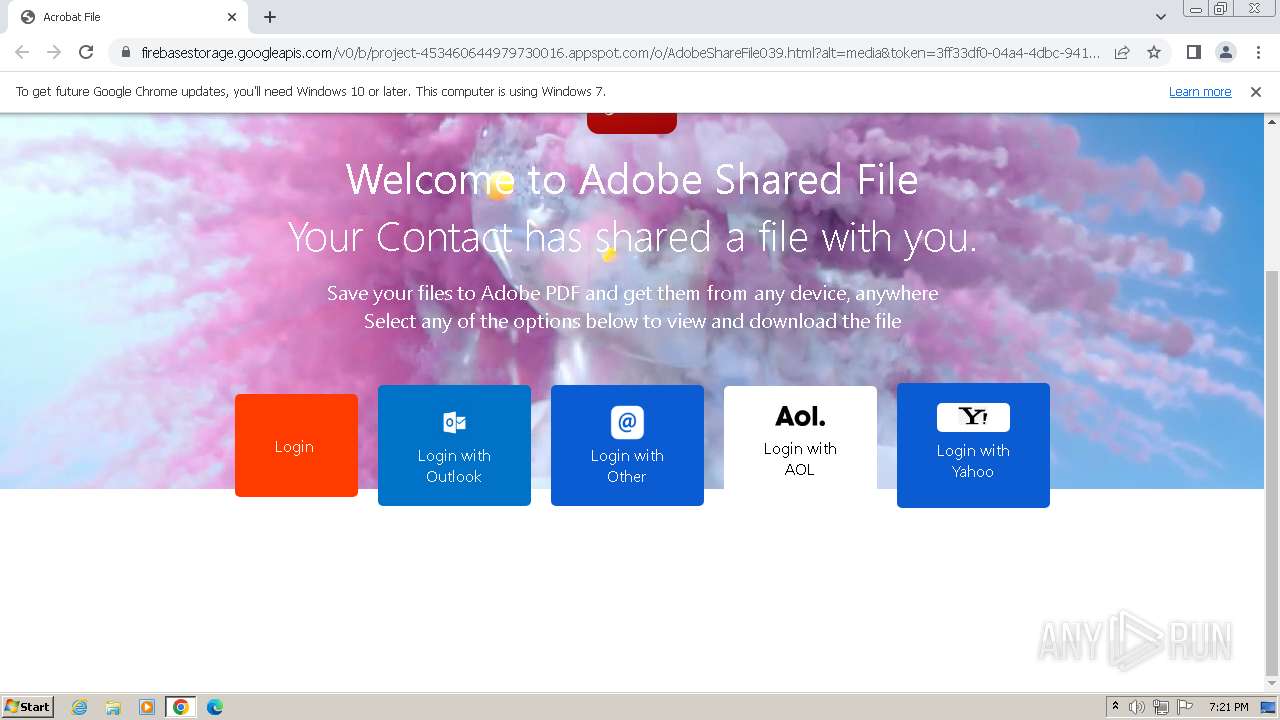Go back to previous page
The height and width of the screenshot is (720, 1280).
[x=22, y=52]
